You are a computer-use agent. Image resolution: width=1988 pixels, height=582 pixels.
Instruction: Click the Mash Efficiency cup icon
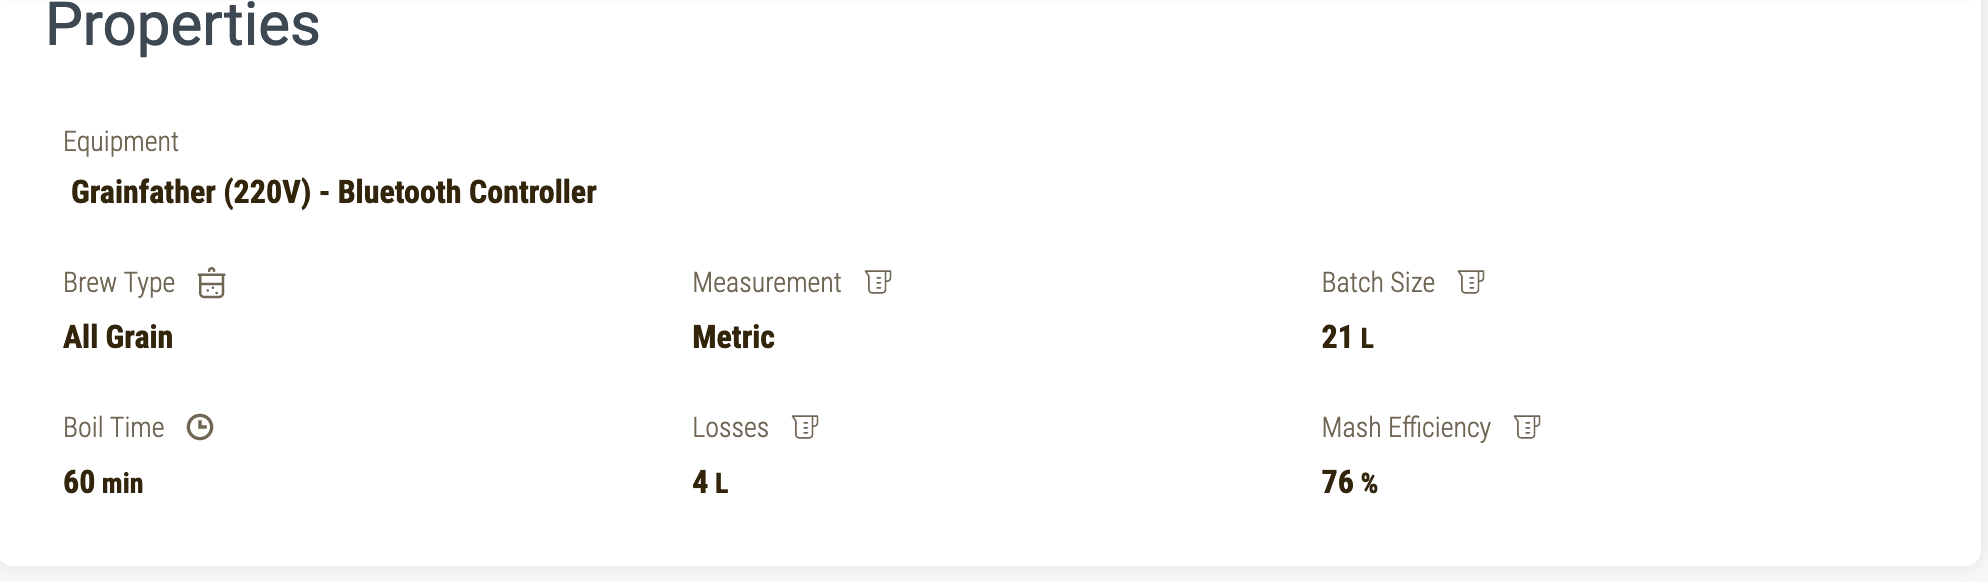pos(1527,427)
